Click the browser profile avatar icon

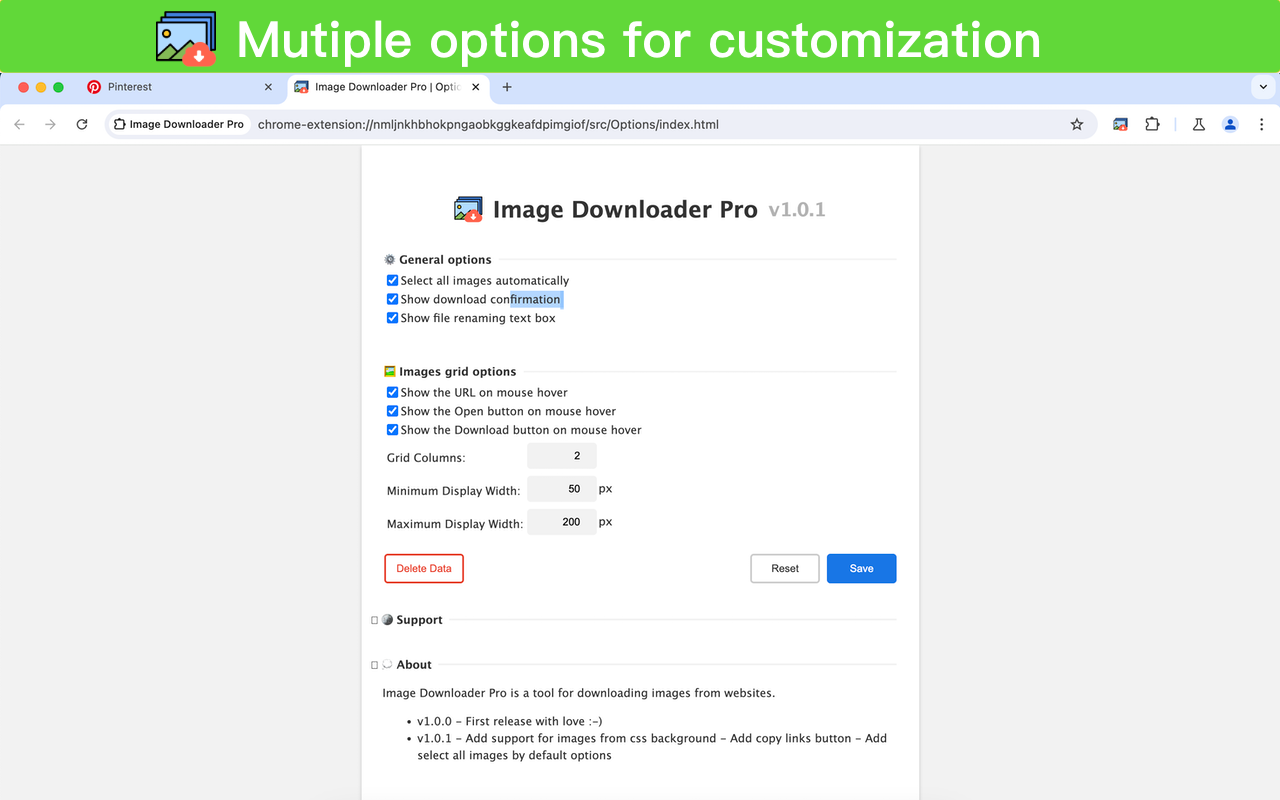point(1230,124)
